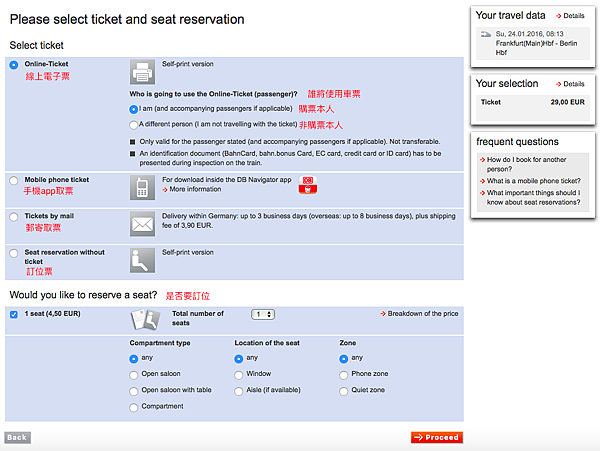Toggle the 1 seat (4,50 EUR) checkbox
600x451 pixels.
coord(13,315)
